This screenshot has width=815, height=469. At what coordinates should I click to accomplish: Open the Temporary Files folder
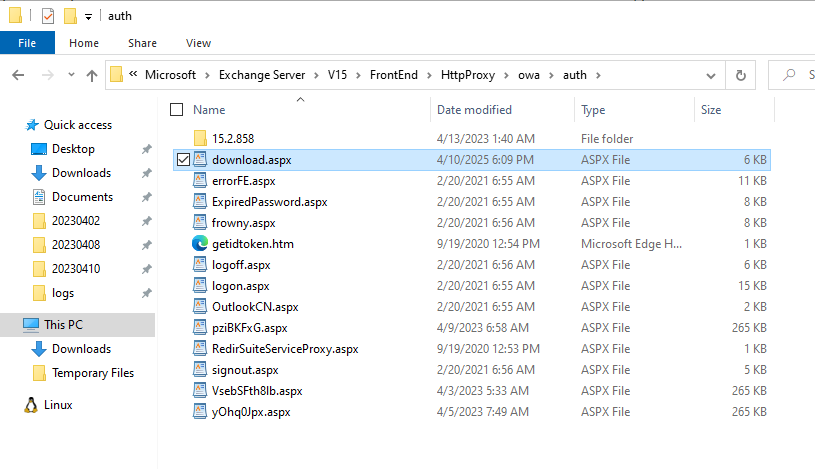coord(93,373)
